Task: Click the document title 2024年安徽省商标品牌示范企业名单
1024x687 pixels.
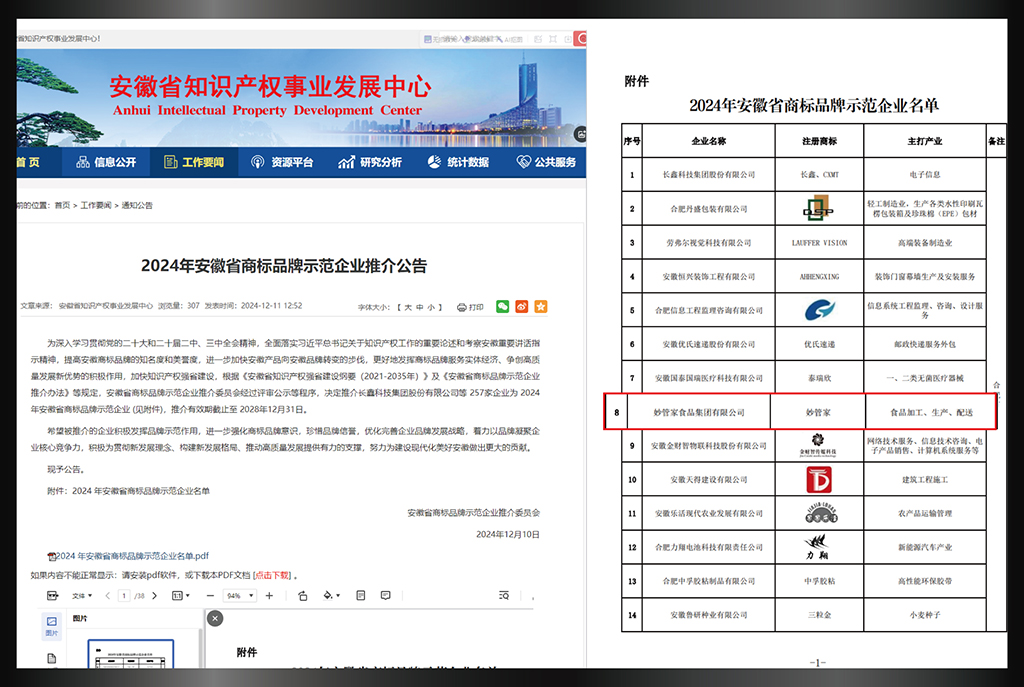Action: (814, 105)
